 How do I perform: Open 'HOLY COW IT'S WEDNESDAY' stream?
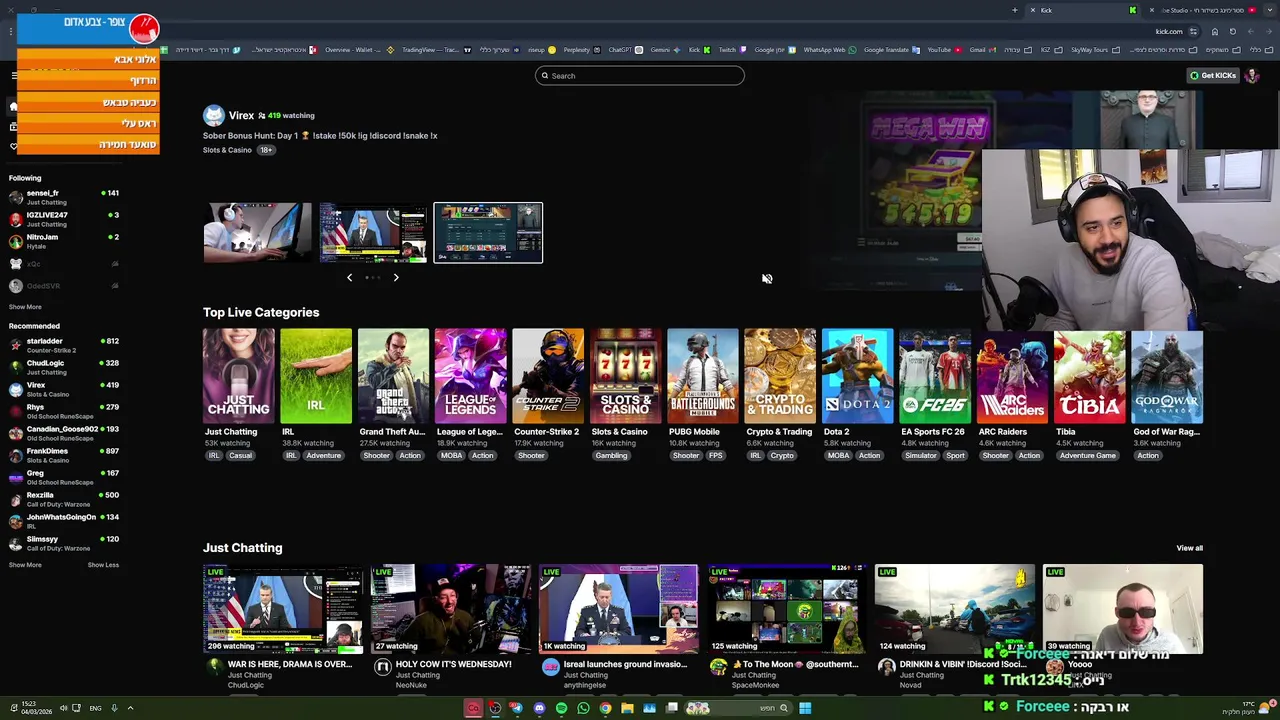pyautogui.click(x=451, y=609)
